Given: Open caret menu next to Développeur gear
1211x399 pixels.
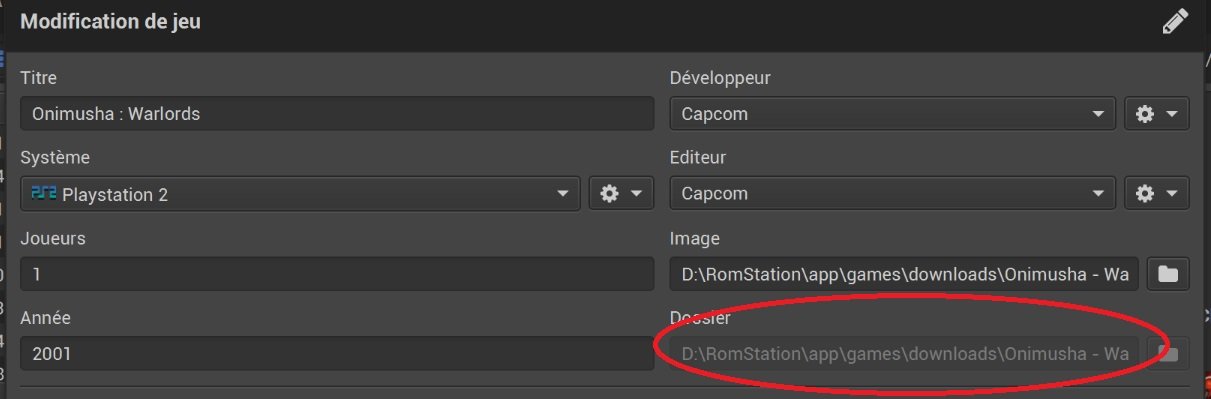Looking at the screenshot, I should [x=1171, y=114].
